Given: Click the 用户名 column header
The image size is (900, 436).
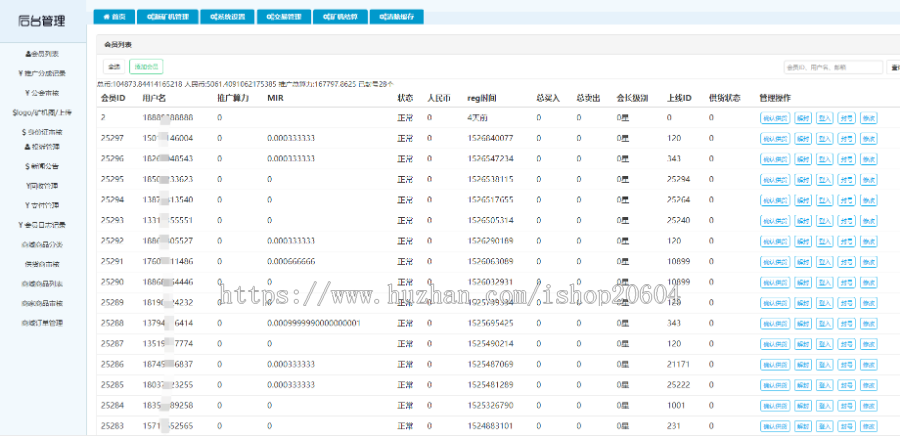Looking at the screenshot, I should point(154,98).
